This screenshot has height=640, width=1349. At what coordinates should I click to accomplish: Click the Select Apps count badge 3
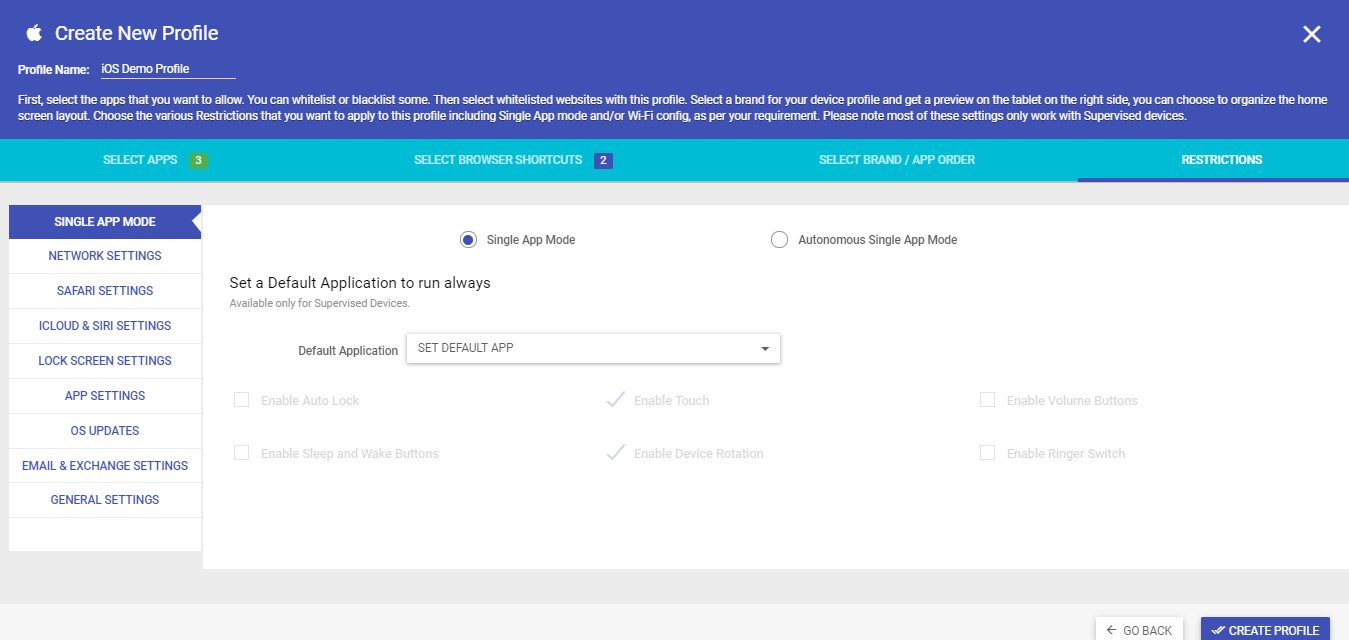click(198, 161)
